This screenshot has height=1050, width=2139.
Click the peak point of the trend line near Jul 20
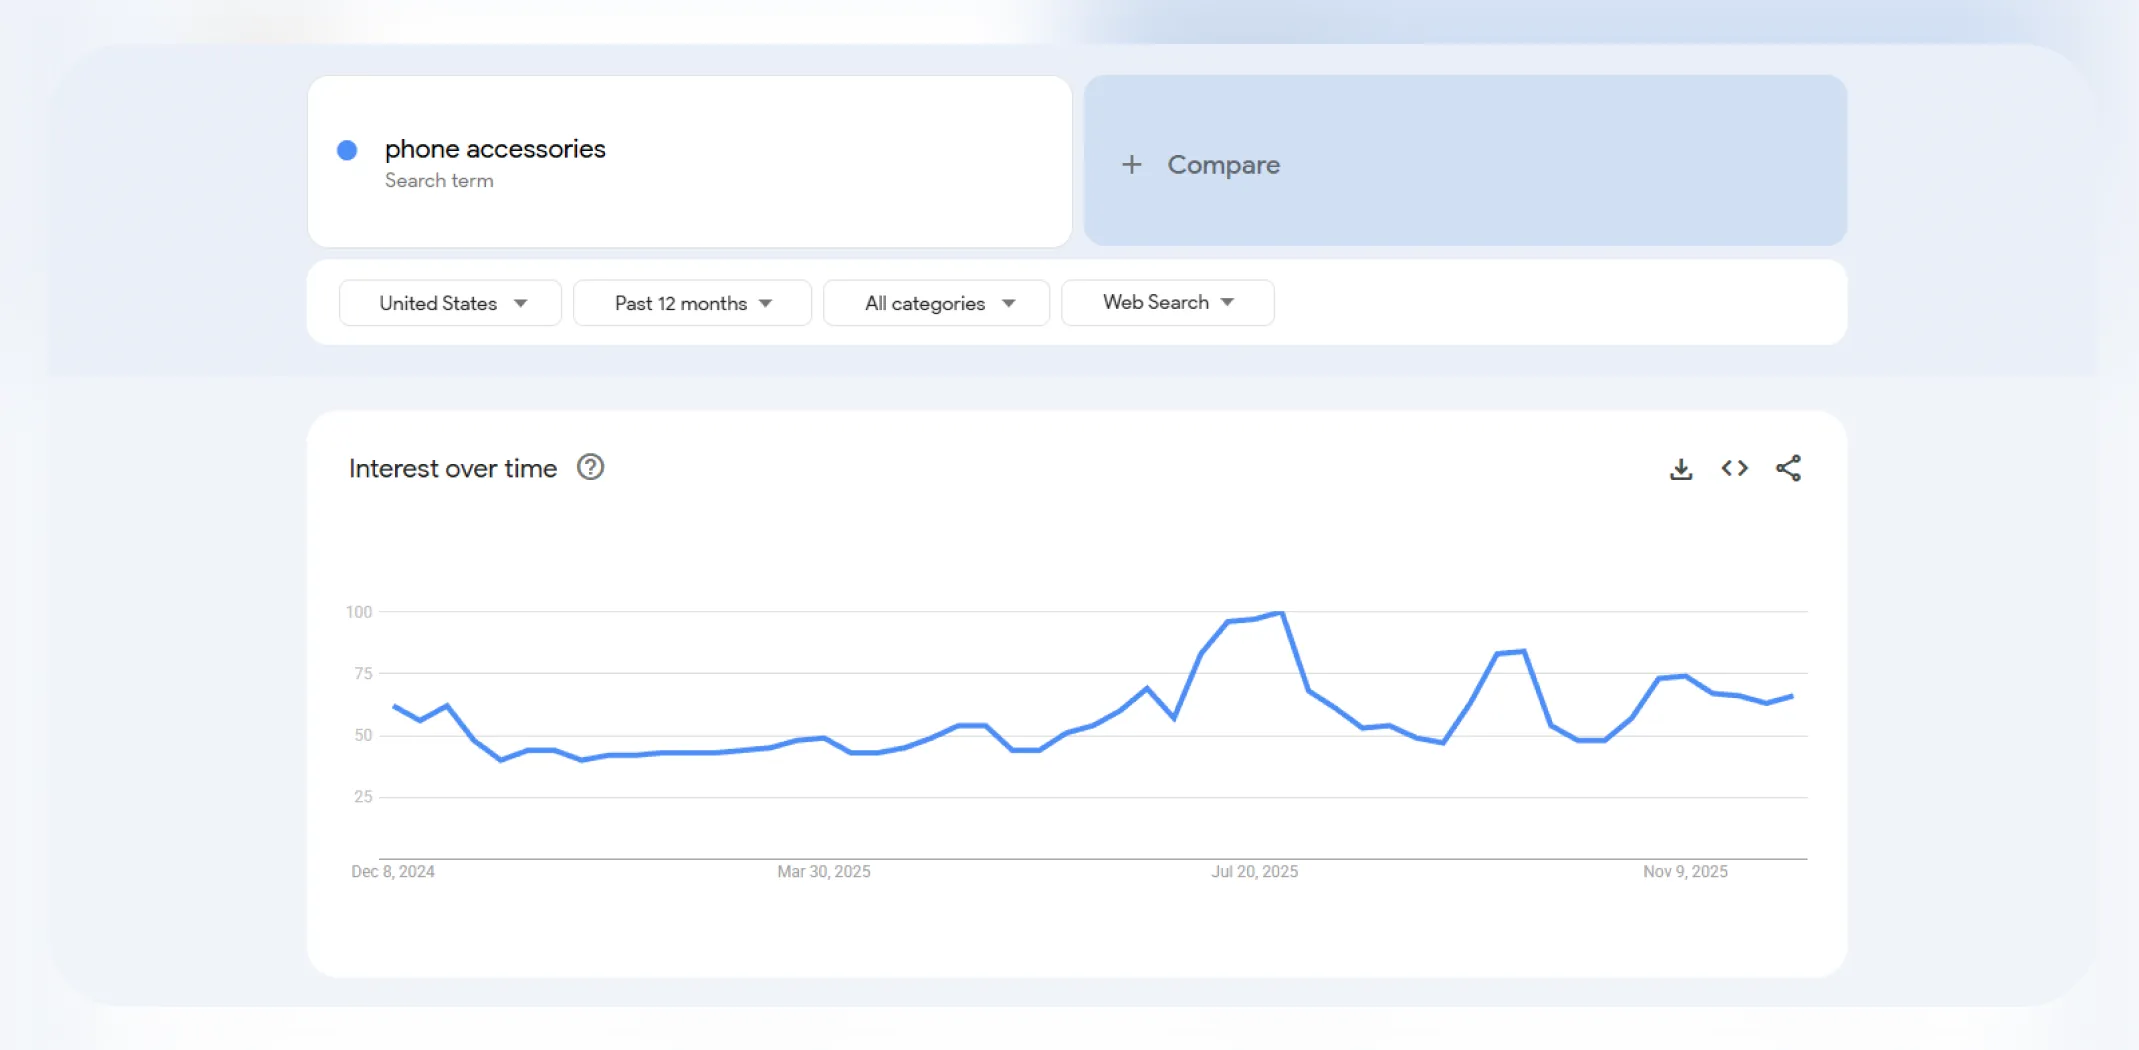1279,612
